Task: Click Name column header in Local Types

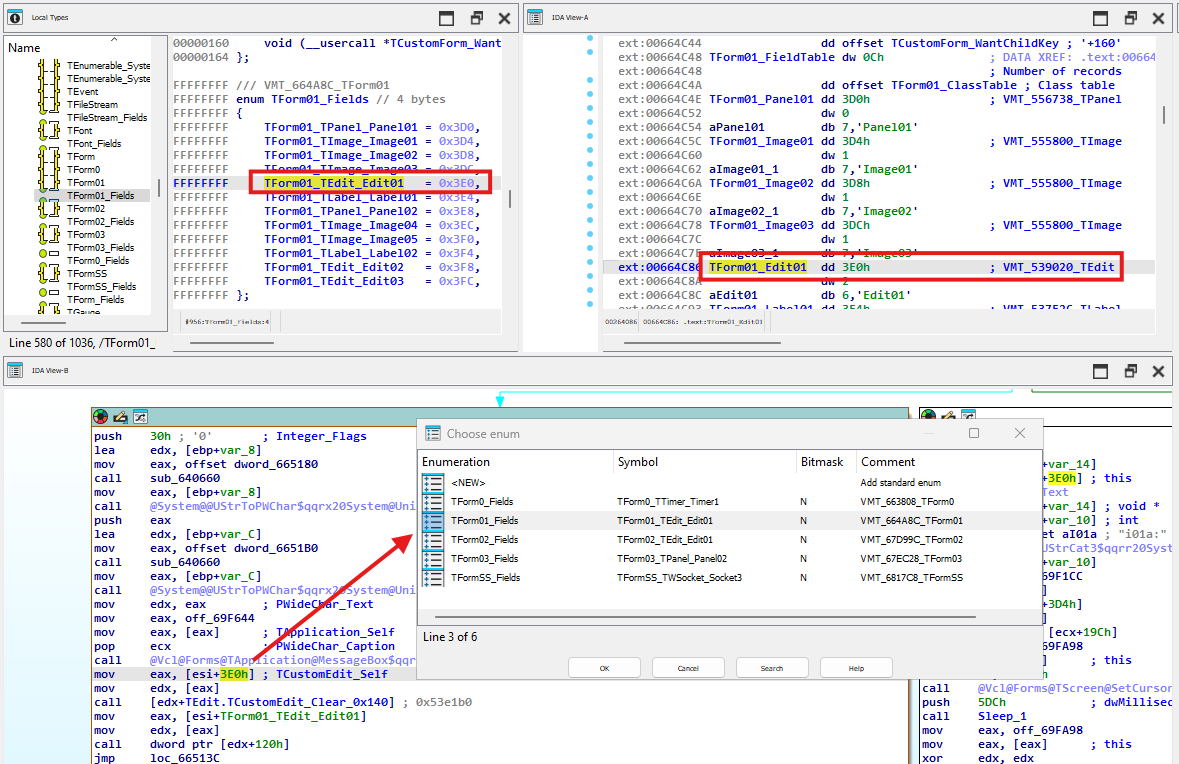Action: [24, 47]
